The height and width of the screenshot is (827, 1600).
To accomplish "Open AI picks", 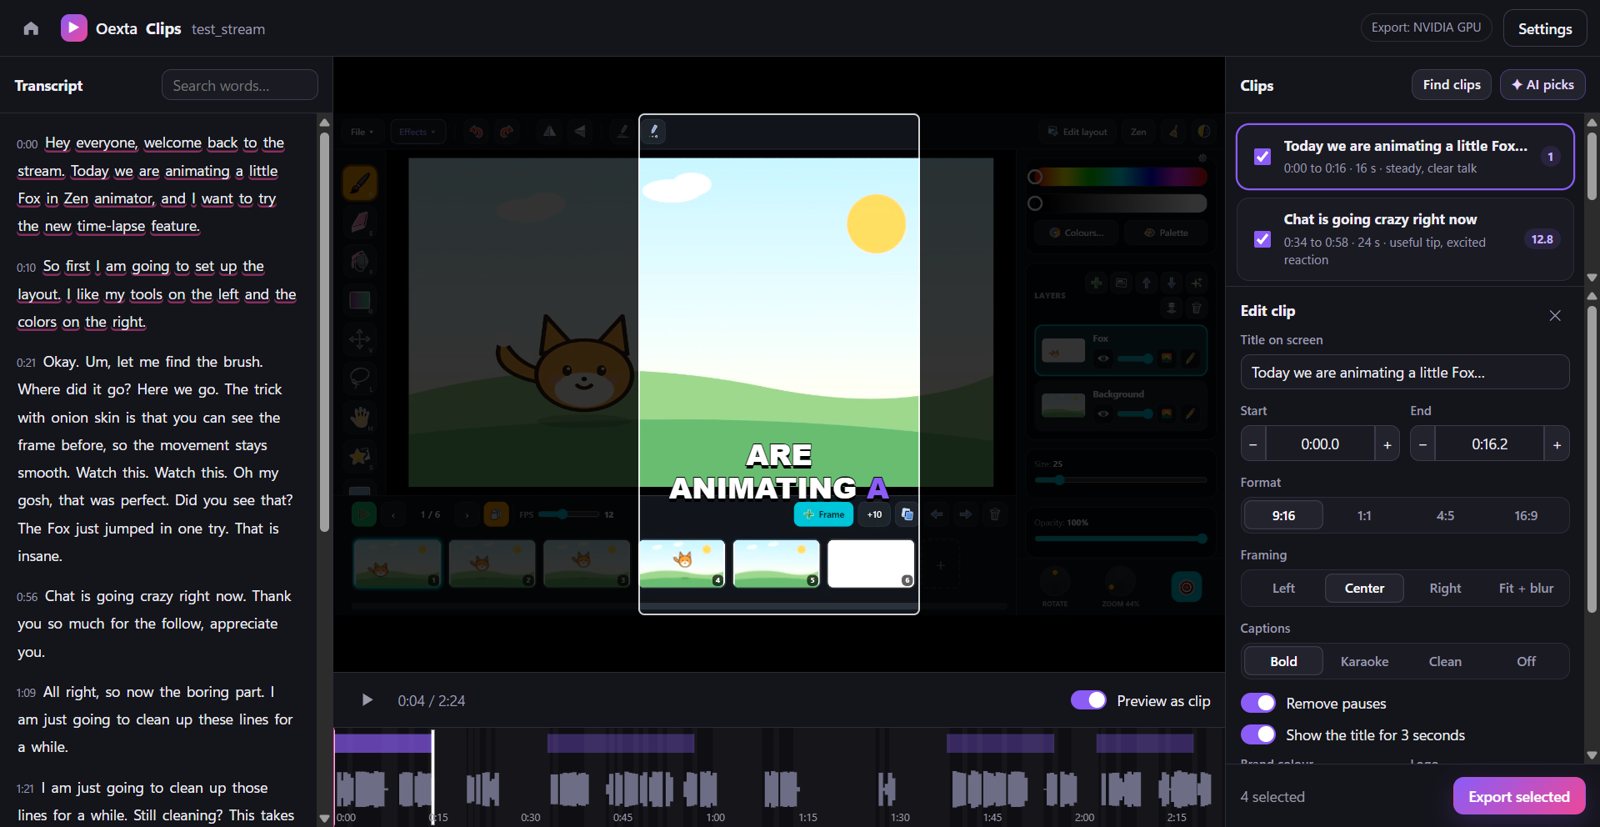I will pyautogui.click(x=1543, y=85).
